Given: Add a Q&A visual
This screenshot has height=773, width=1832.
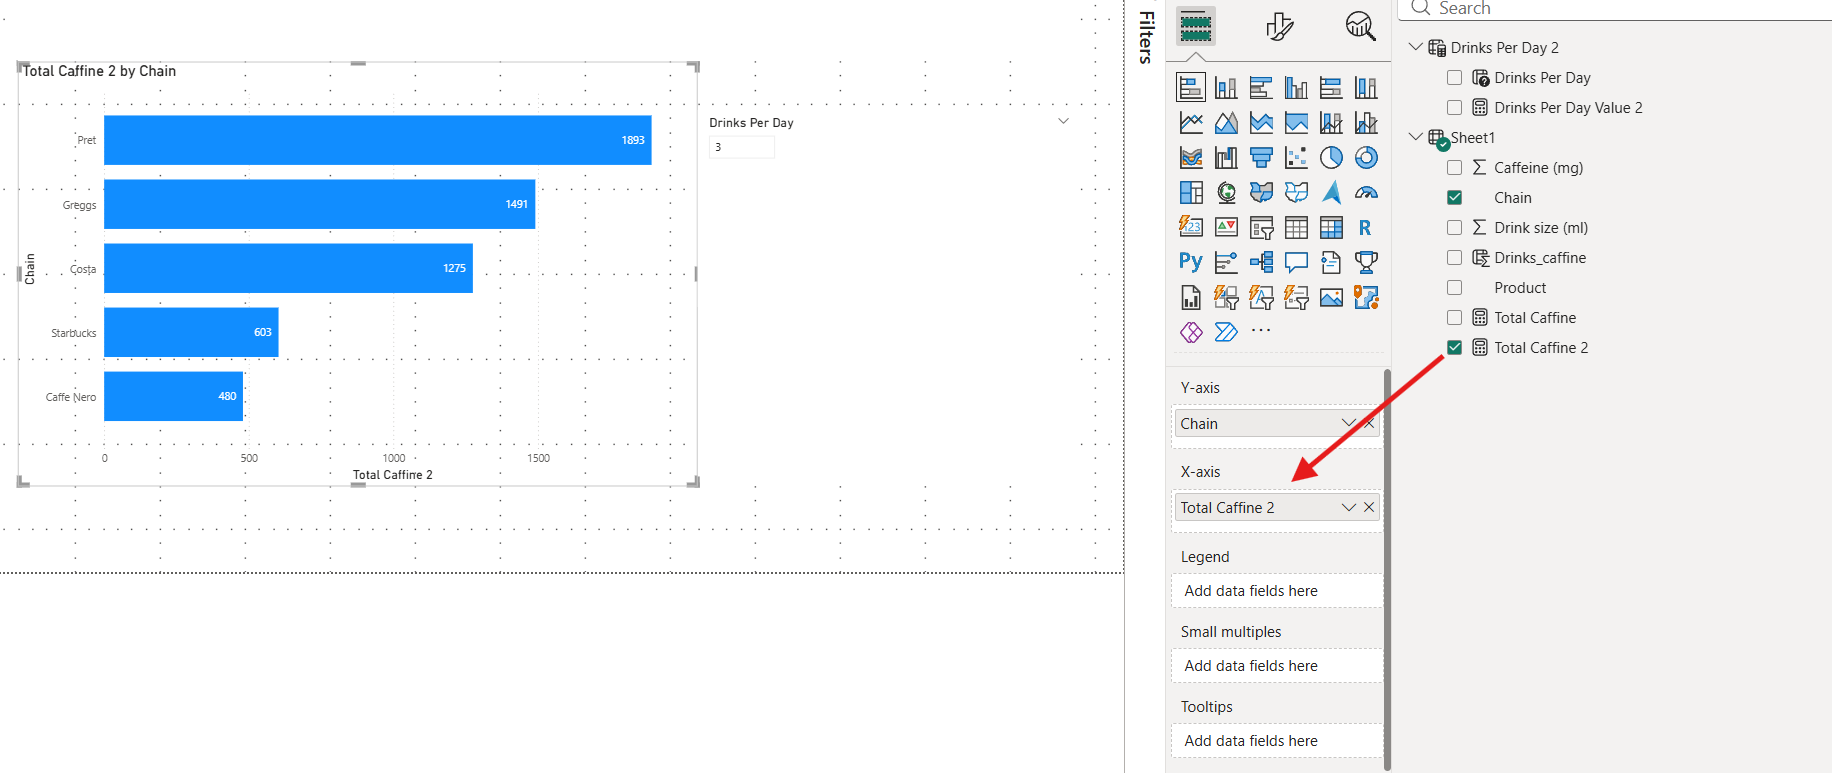Looking at the screenshot, I should (x=1296, y=262).
